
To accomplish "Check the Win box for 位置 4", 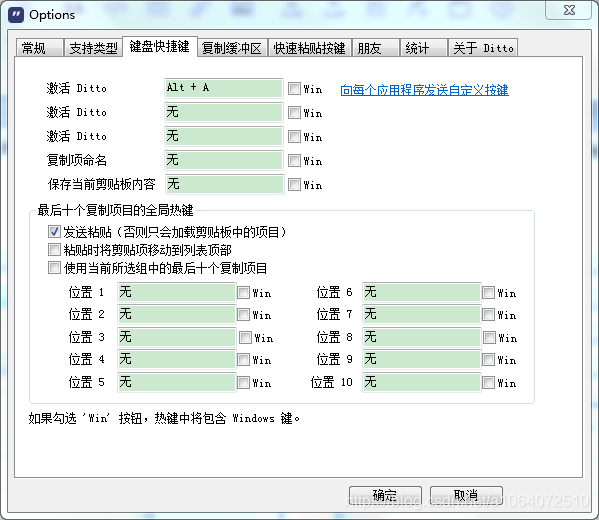I will click(243, 360).
